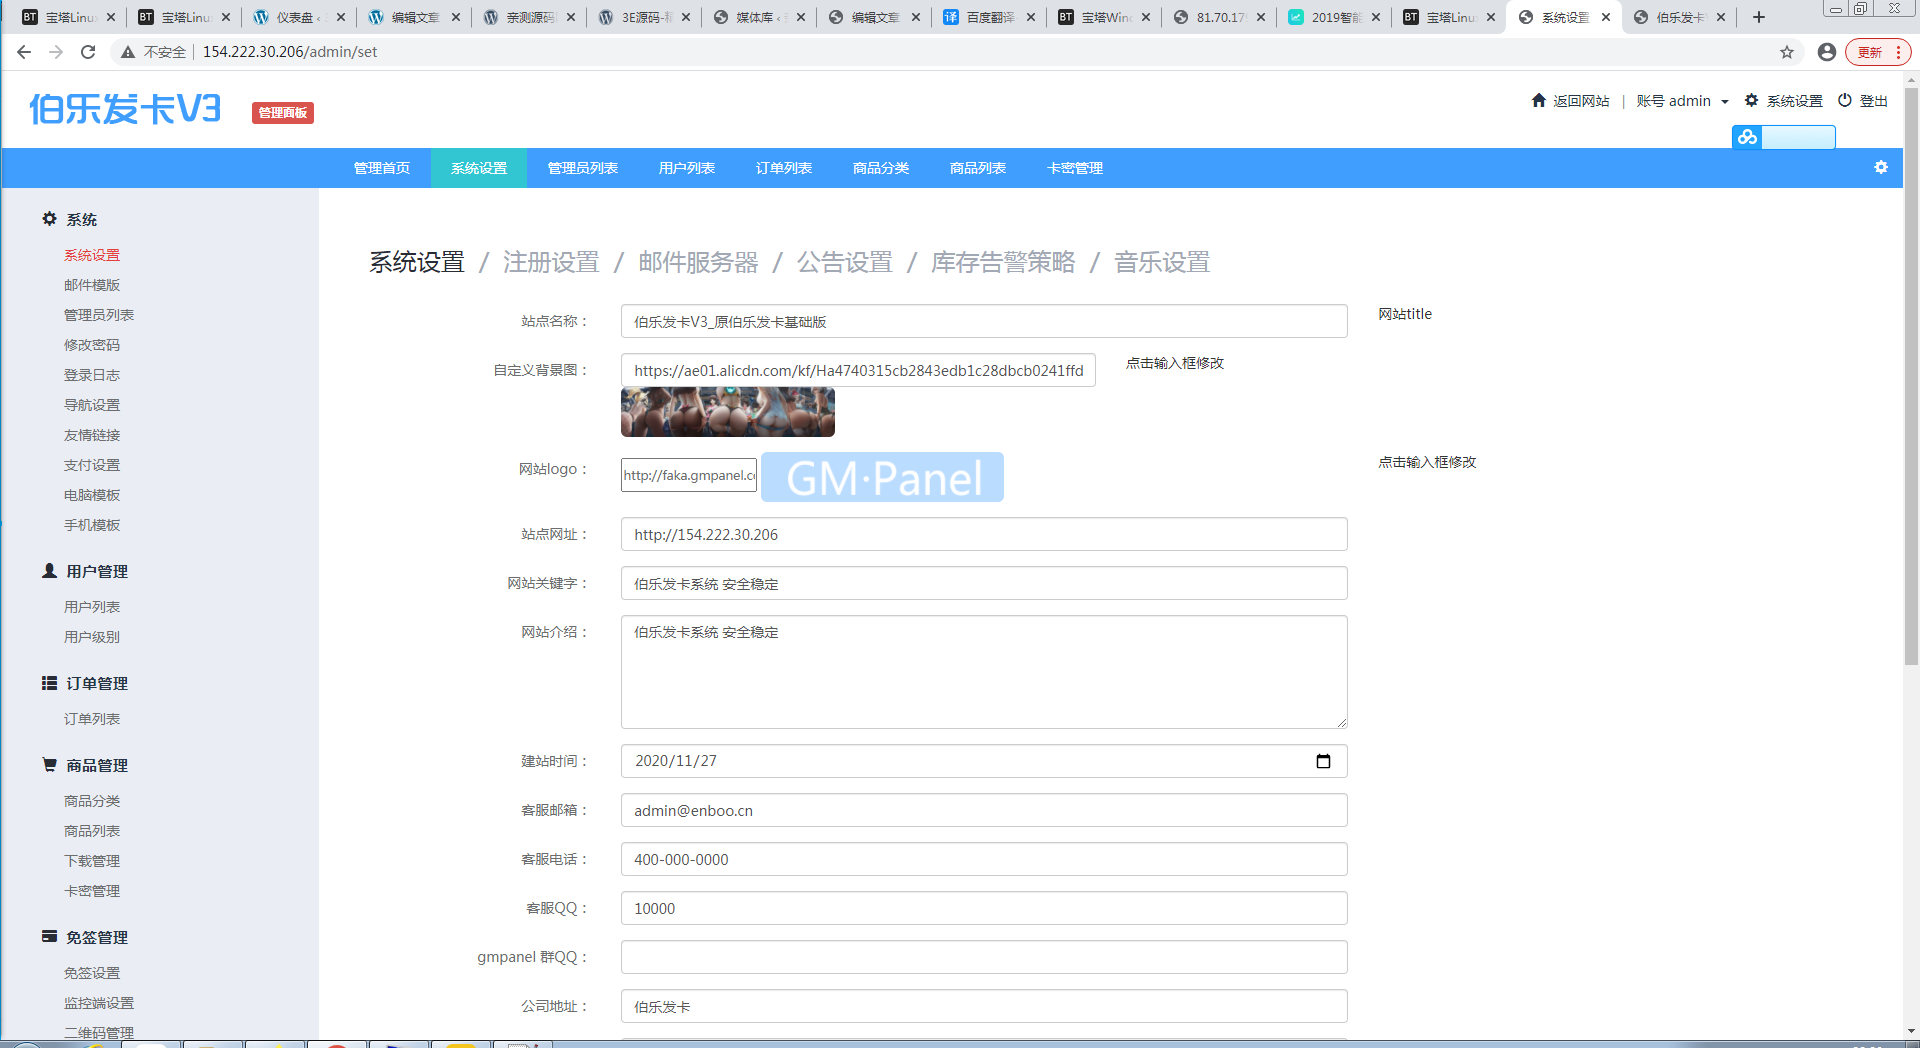
Task: Bookmark this page with star icon
Action: 1787,52
